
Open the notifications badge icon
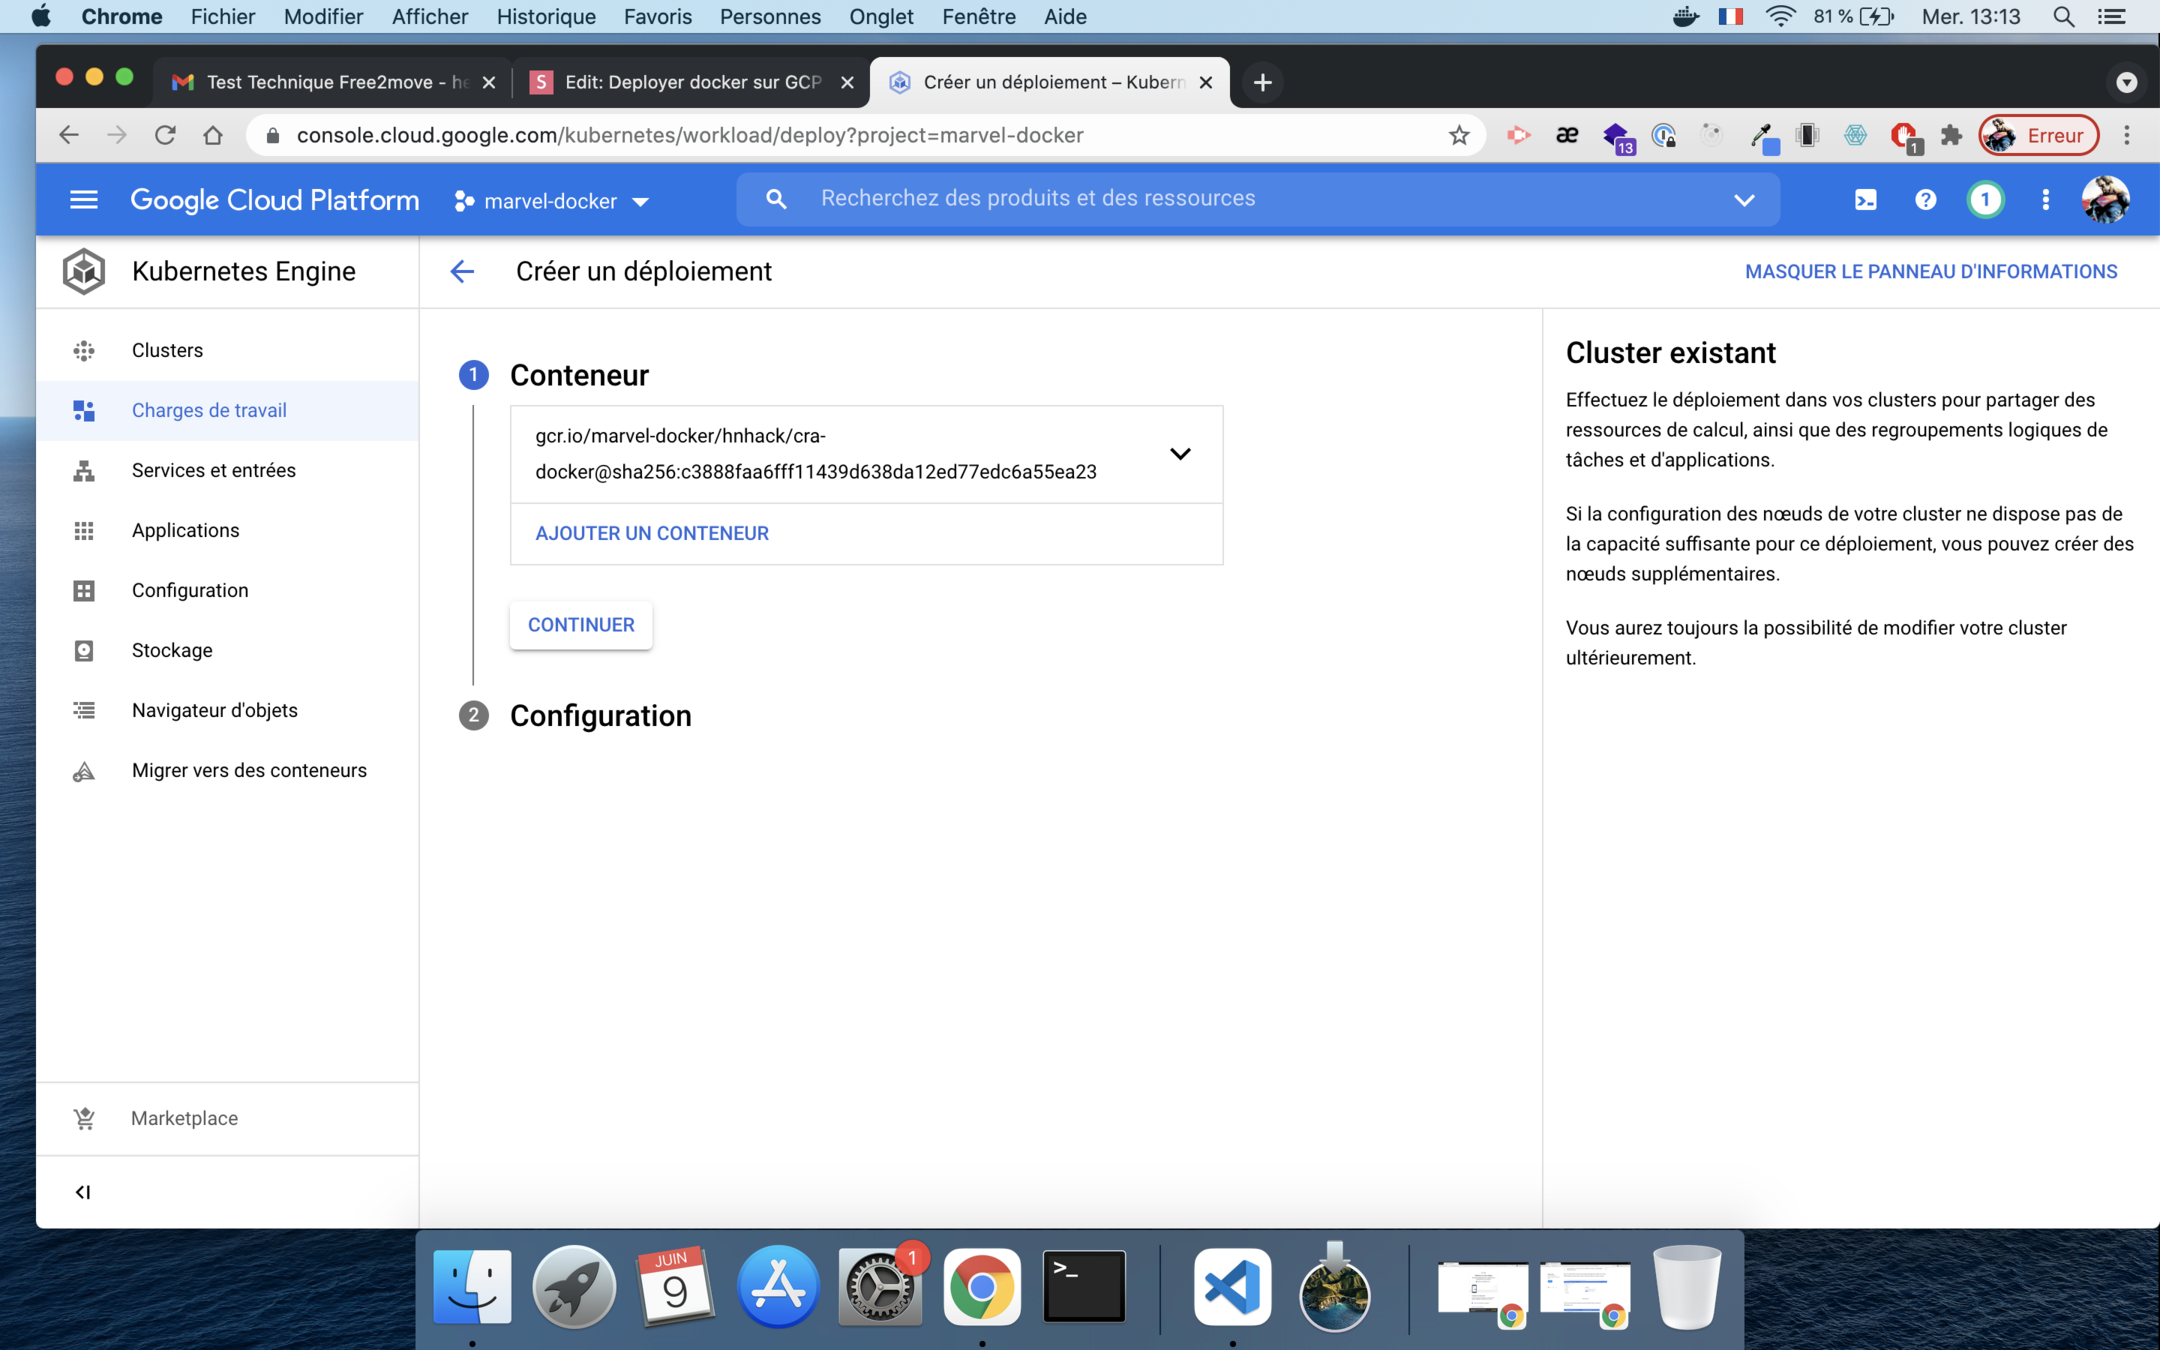click(x=1985, y=200)
